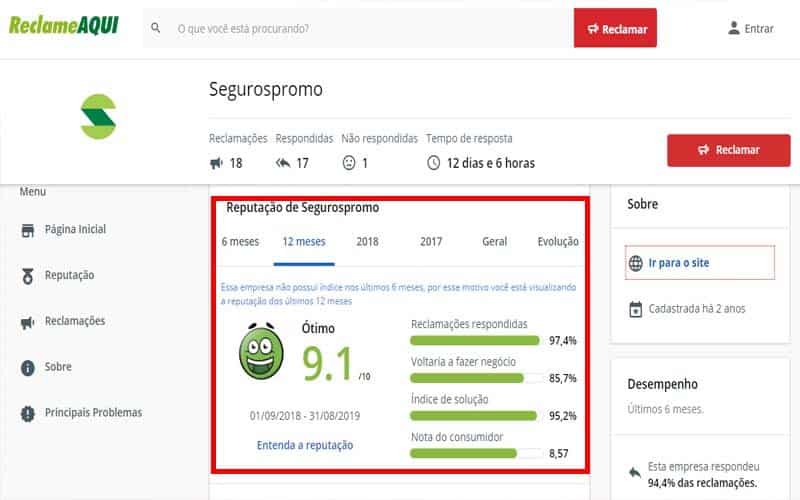Click the reply arrow icon in the Desempenho panel

coord(635,472)
